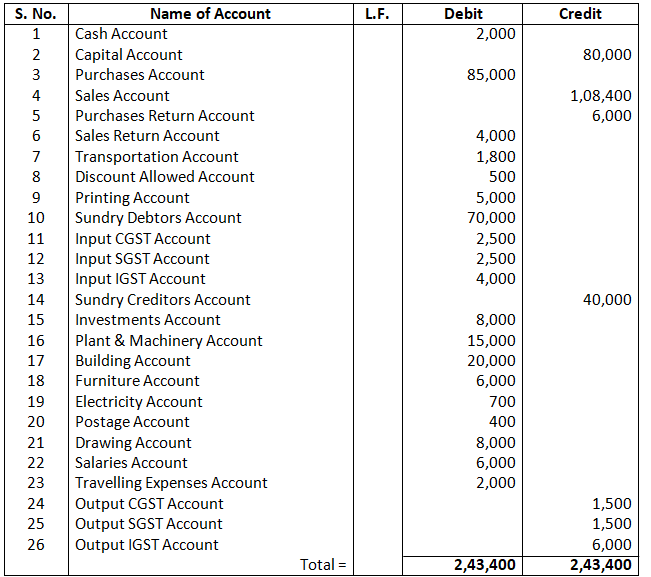
Task: Click the "Total =" label
Action: coord(323,565)
